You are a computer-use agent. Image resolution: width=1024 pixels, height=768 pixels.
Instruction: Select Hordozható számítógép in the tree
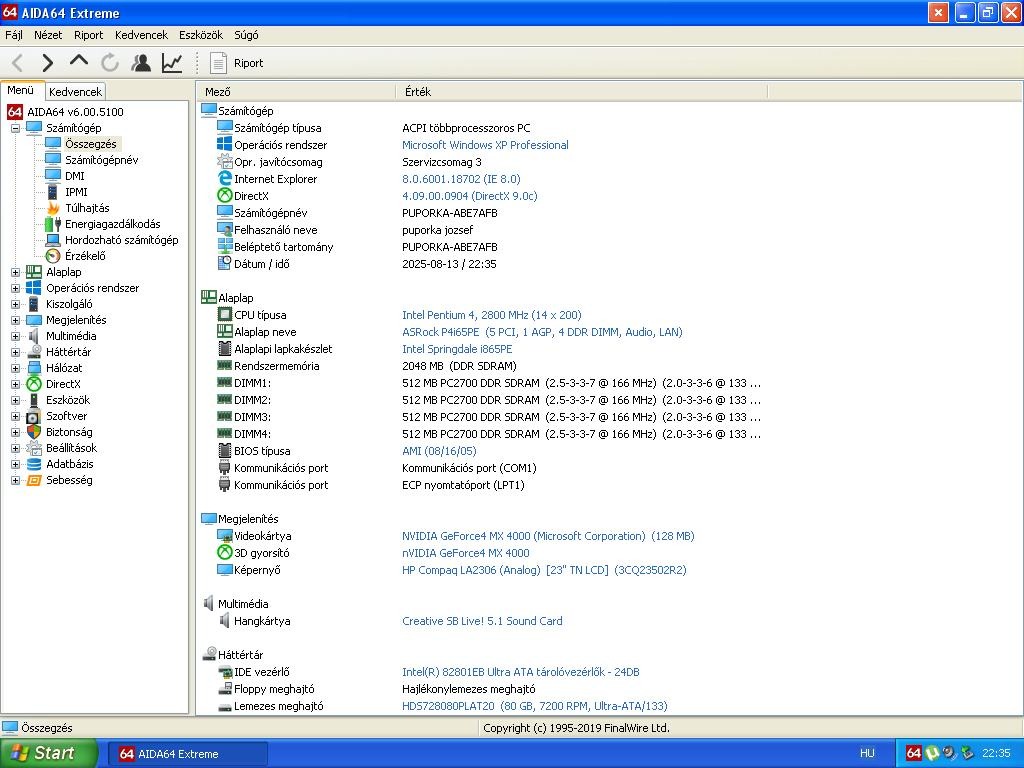(121, 240)
